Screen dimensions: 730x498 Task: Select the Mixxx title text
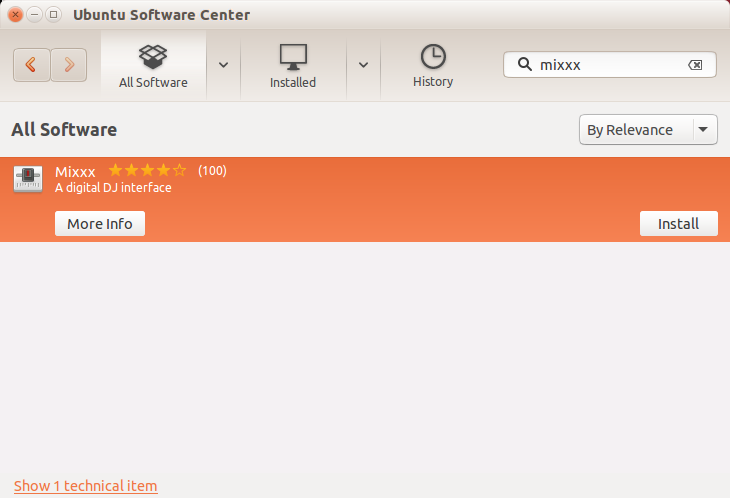pyautogui.click(x=75, y=172)
